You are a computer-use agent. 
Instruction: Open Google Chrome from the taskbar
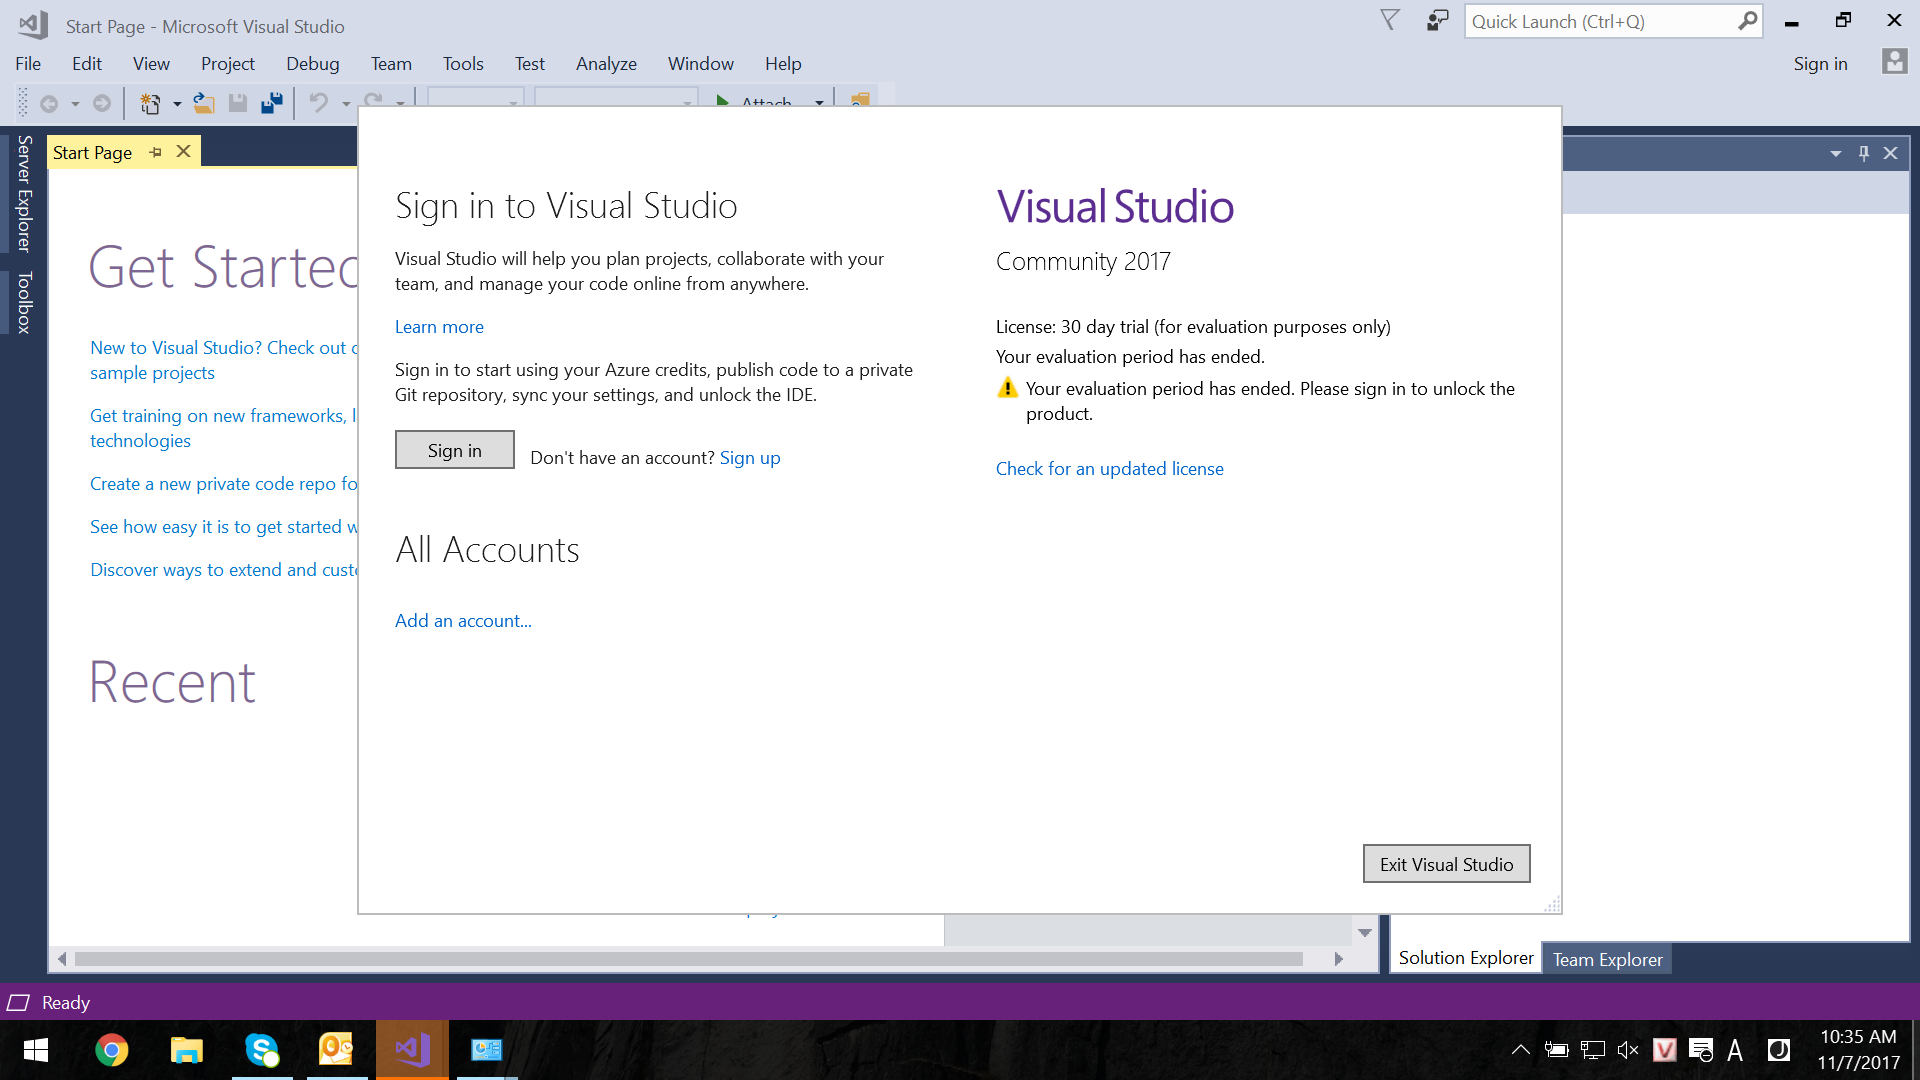coord(112,1050)
